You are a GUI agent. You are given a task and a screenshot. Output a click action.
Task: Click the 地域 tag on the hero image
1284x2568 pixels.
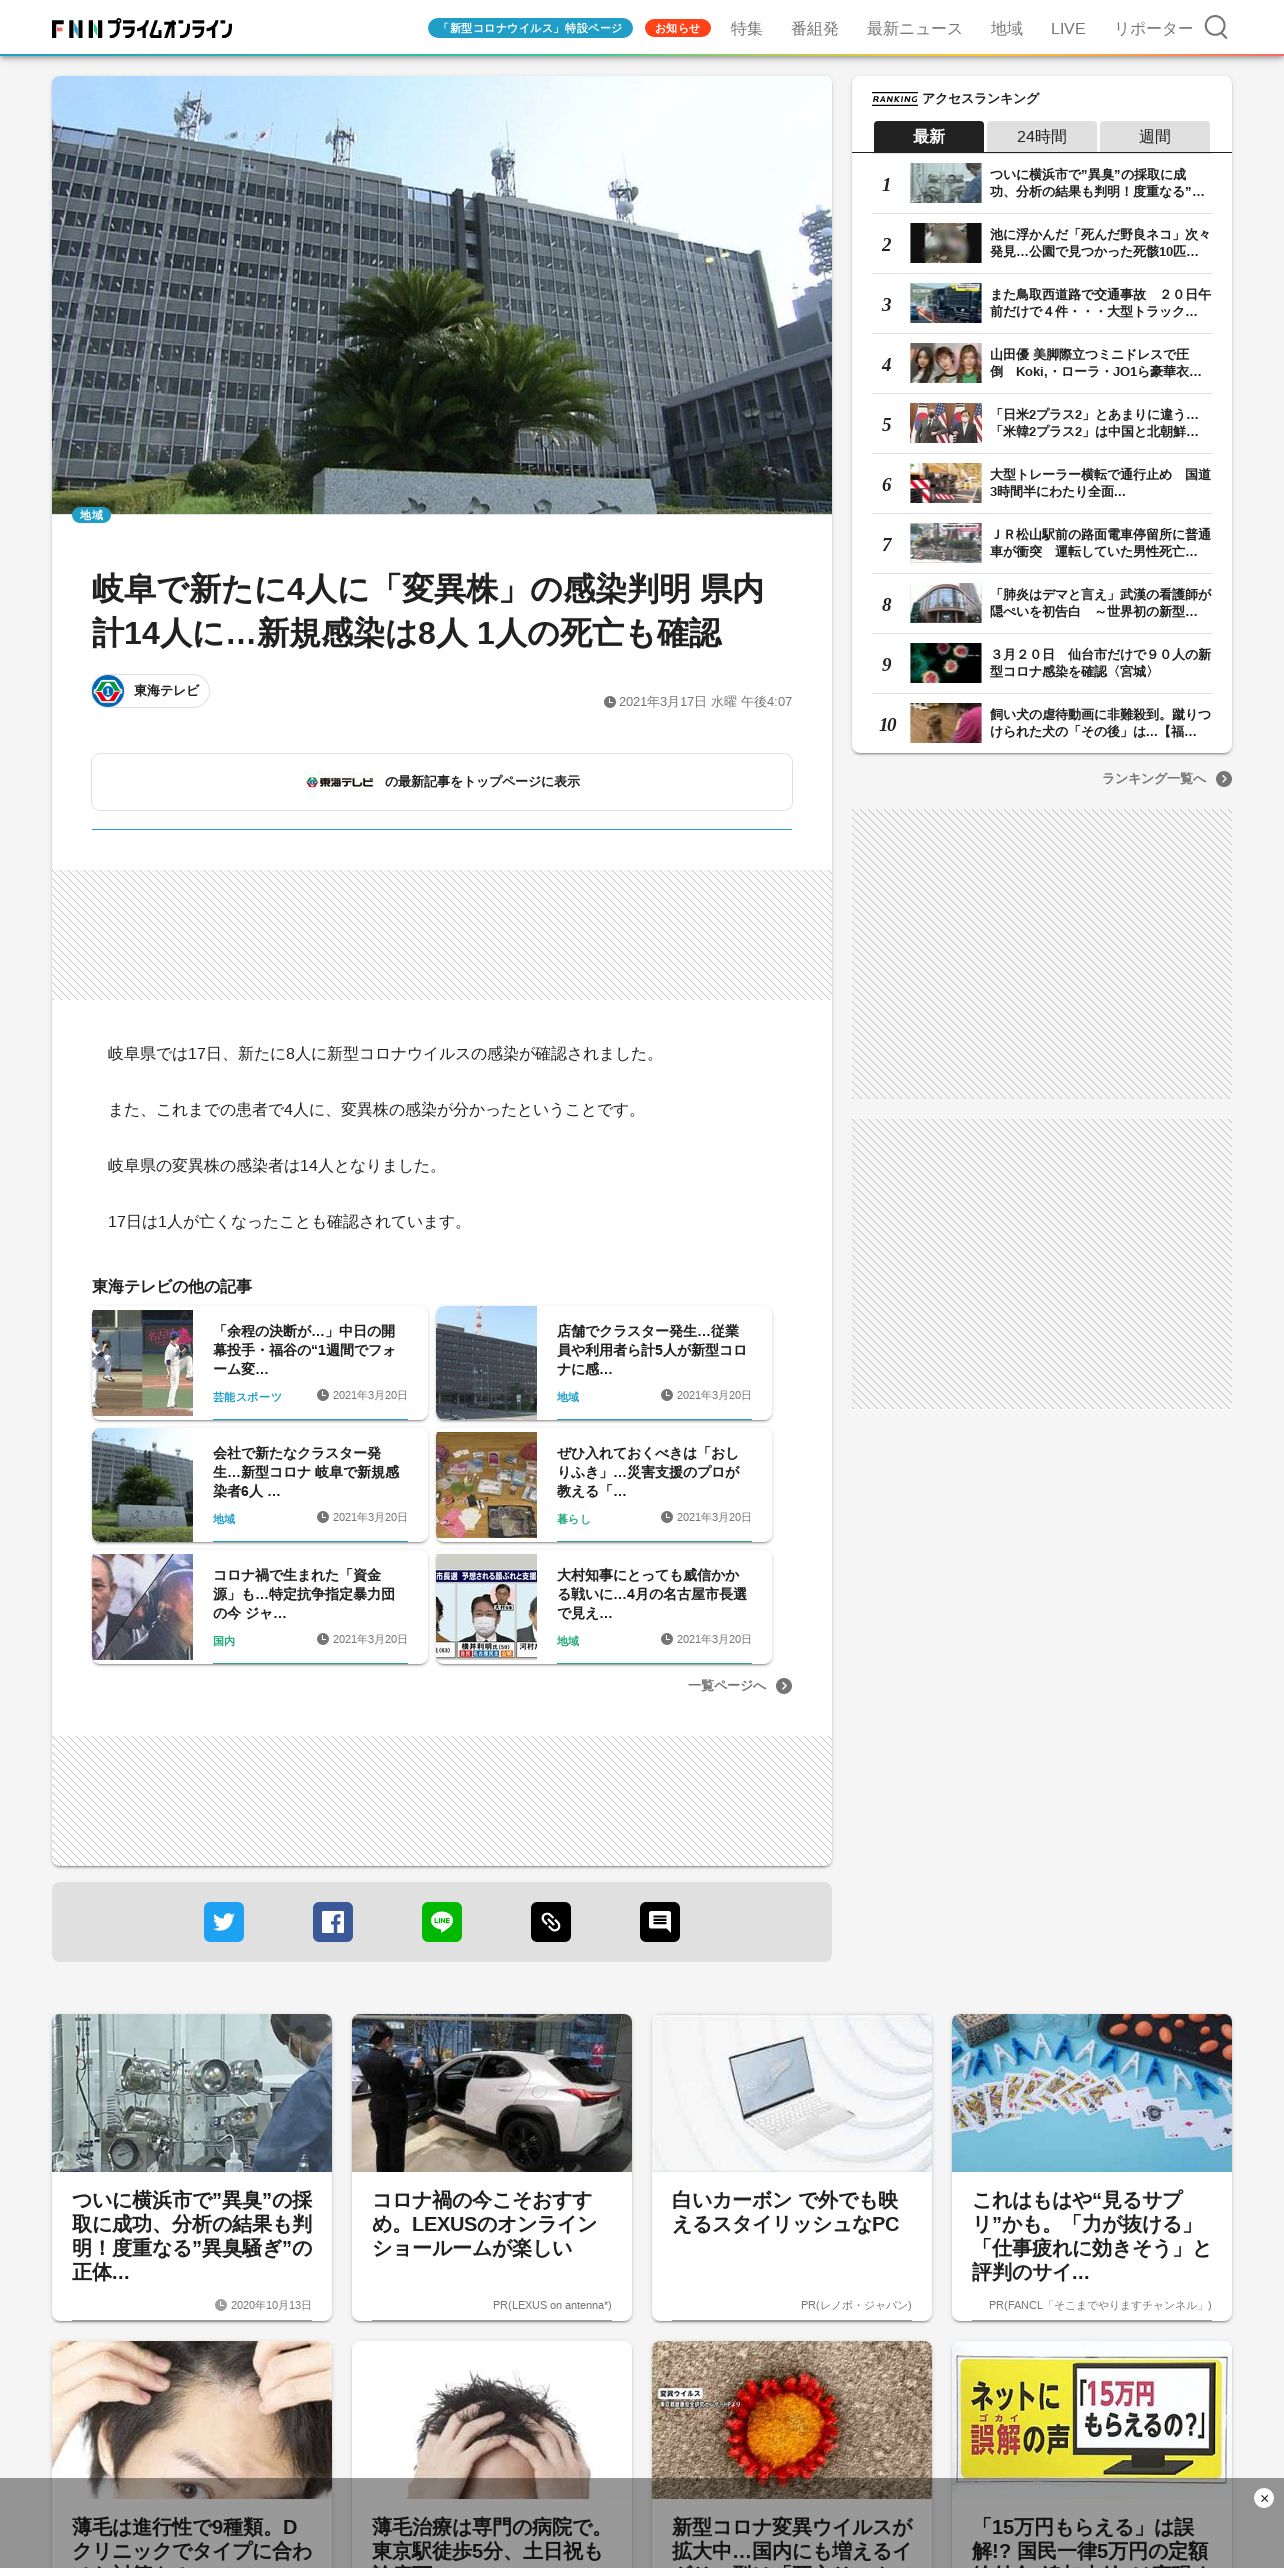(x=91, y=515)
